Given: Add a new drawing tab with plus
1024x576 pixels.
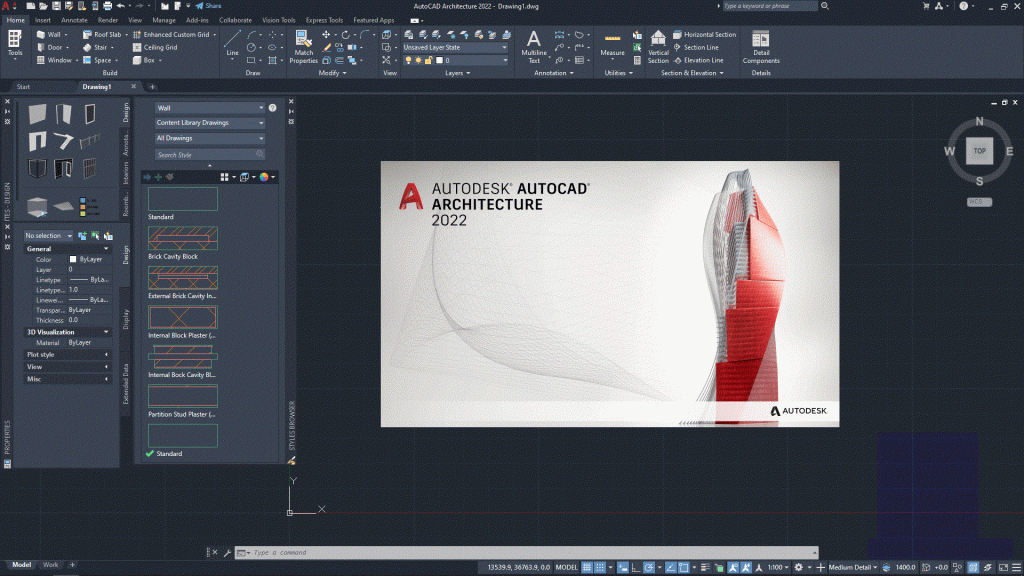Looking at the screenshot, I should pyautogui.click(x=152, y=87).
